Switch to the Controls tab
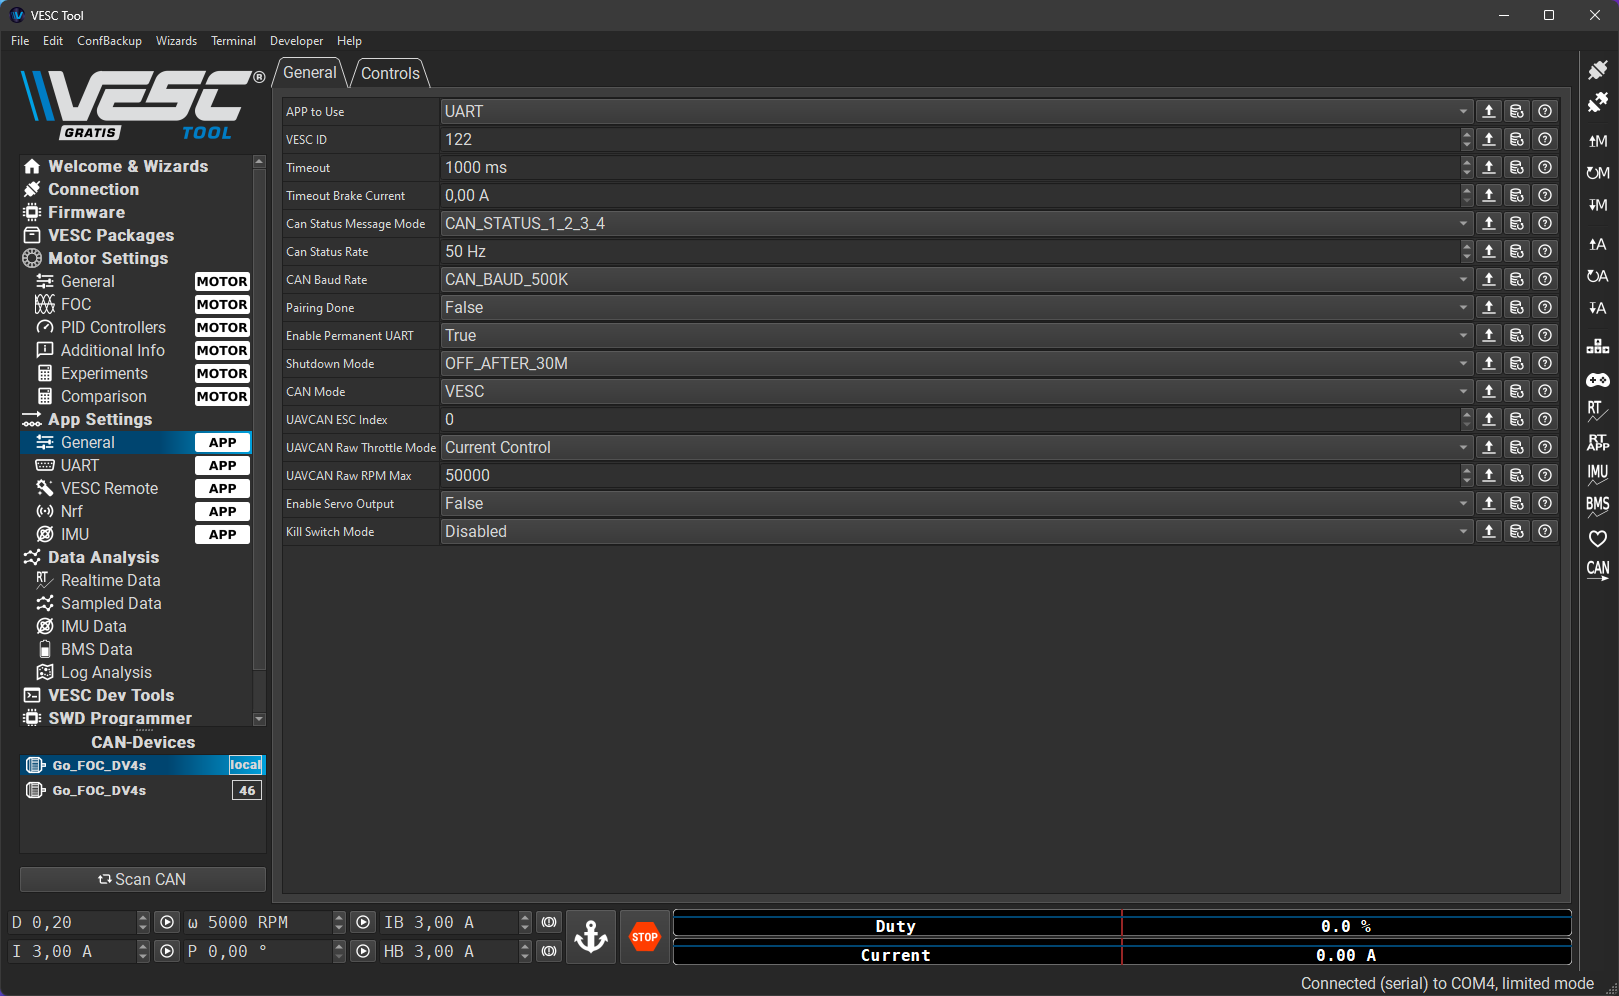The width and height of the screenshot is (1619, 996). click(x=390, y=73)
